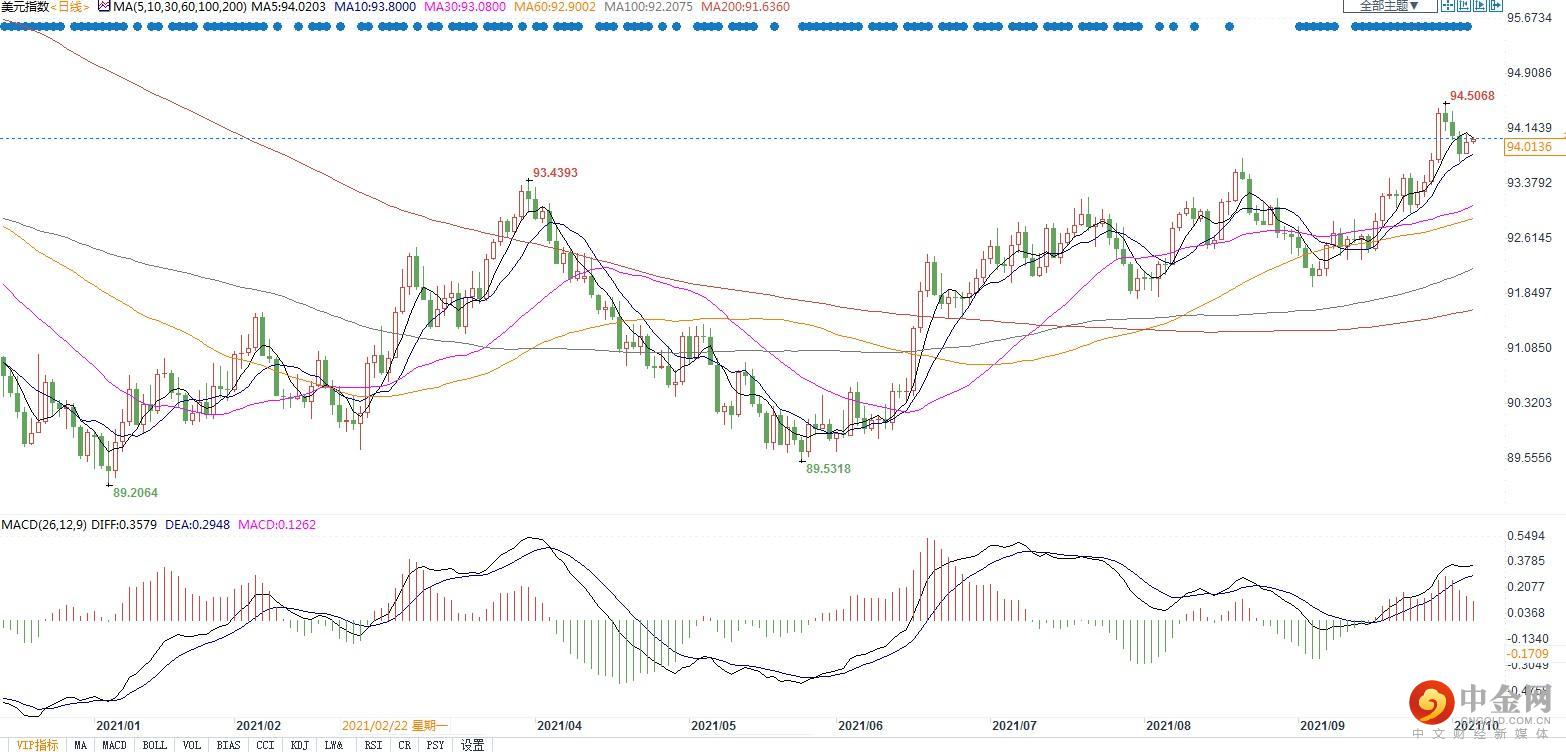
Task: Click the 美元指数 chart title
Action: tap(24, 6)
